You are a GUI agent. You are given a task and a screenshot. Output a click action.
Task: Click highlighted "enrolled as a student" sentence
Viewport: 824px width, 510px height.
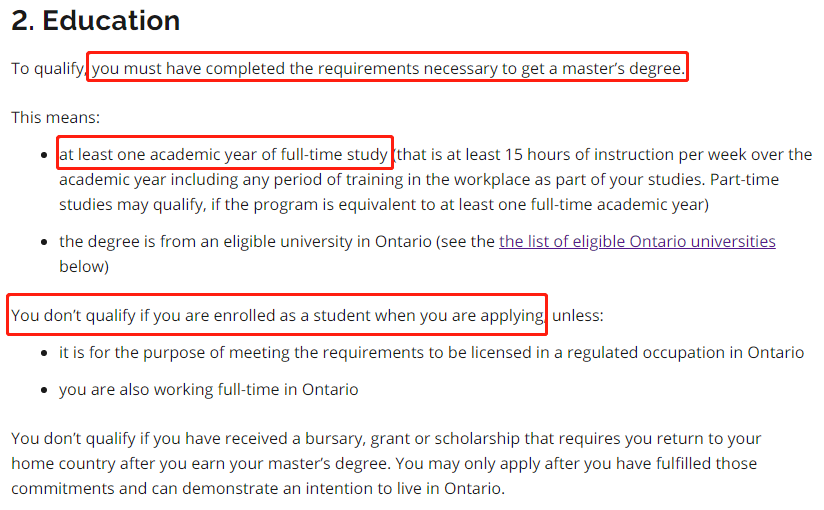click(x=277, y=315)
